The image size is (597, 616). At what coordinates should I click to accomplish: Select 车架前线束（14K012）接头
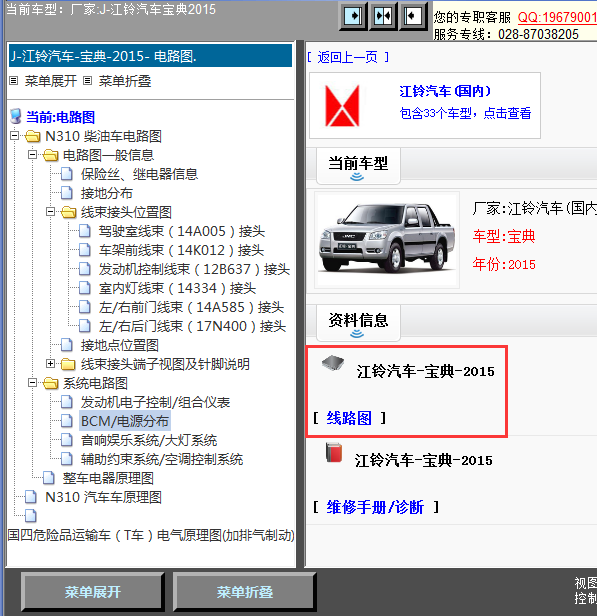tap(181, 250)
